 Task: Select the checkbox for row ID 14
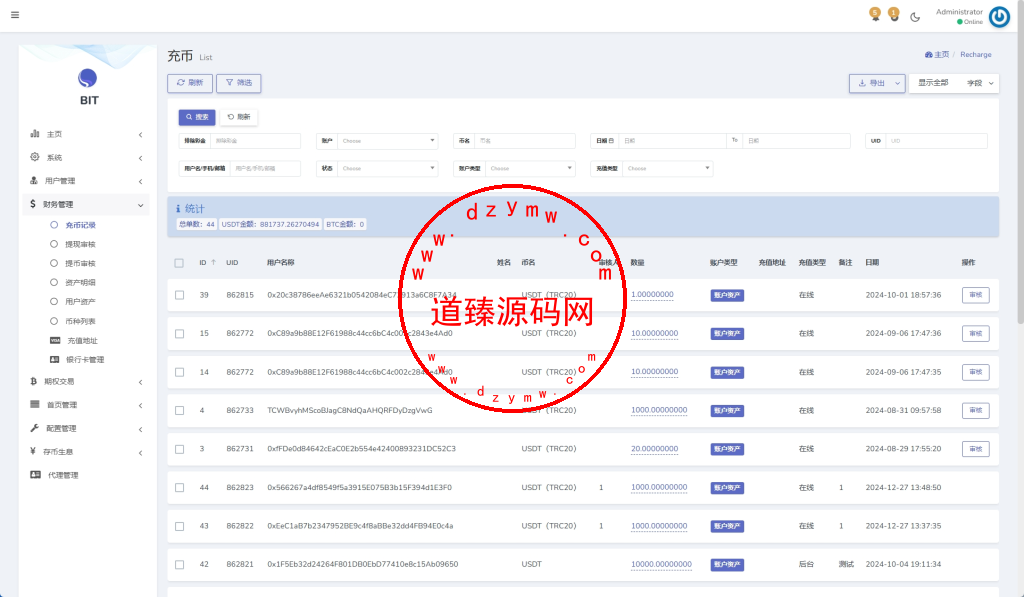point(180,372)
